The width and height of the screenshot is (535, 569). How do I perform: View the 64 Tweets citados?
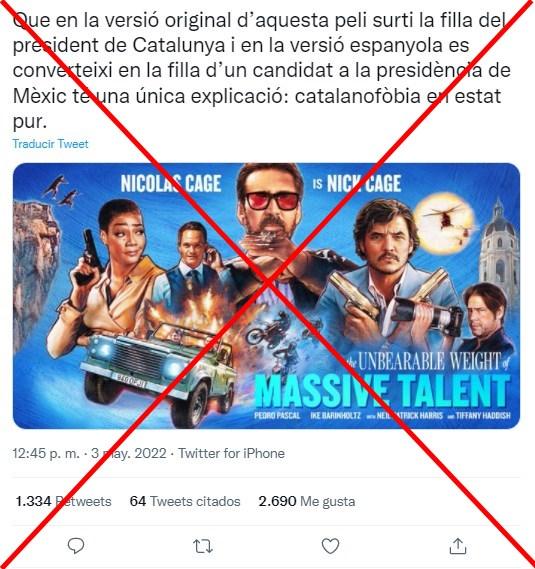click(x=185, y=501)
